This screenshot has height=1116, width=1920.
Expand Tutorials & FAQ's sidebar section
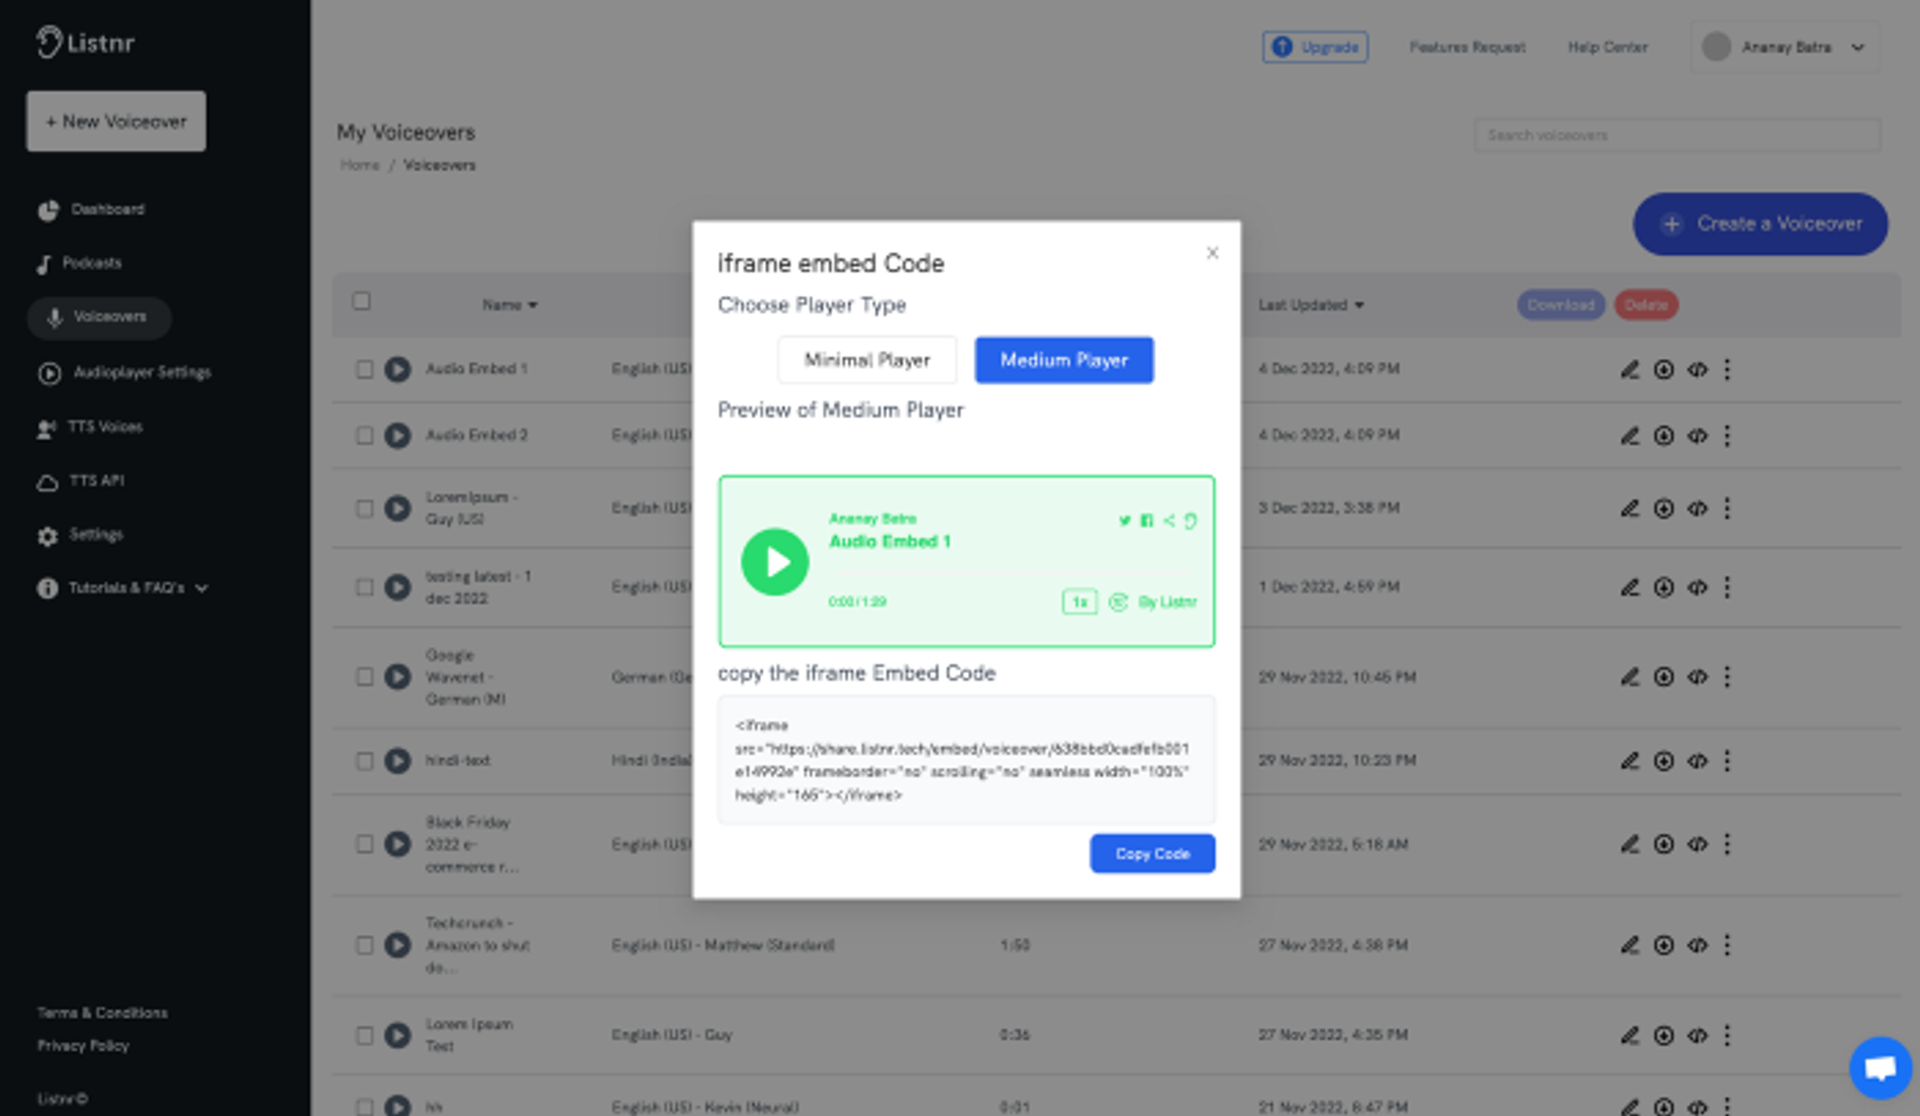202,588
